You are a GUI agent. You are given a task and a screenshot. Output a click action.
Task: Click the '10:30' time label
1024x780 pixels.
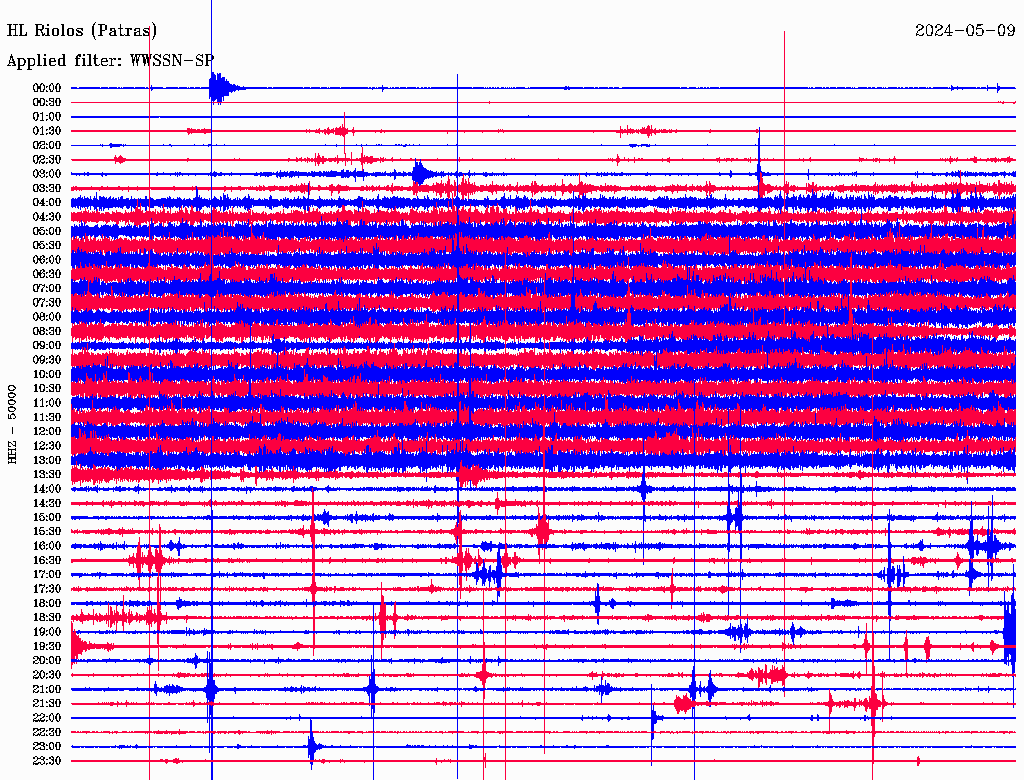[x=47, y=389]
